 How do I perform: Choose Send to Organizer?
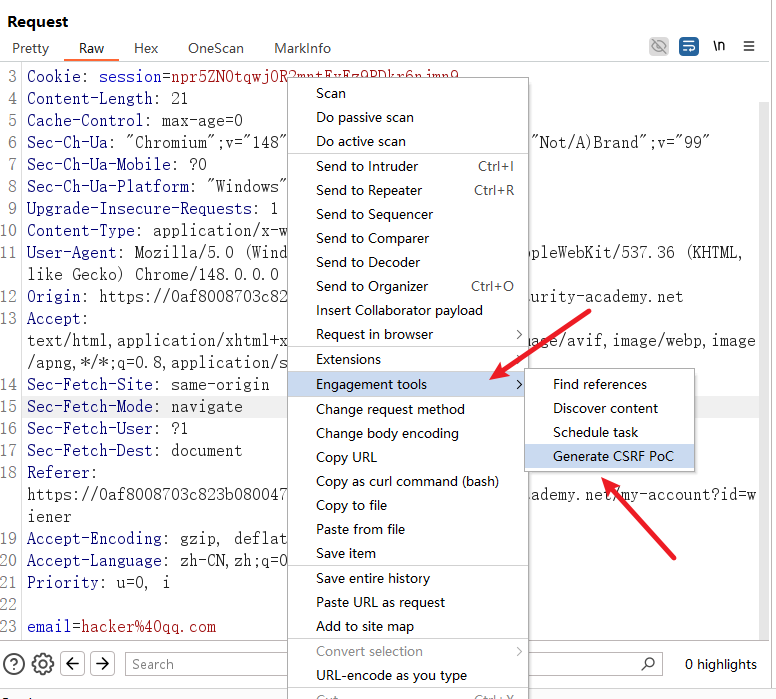(x=408, y=286)
